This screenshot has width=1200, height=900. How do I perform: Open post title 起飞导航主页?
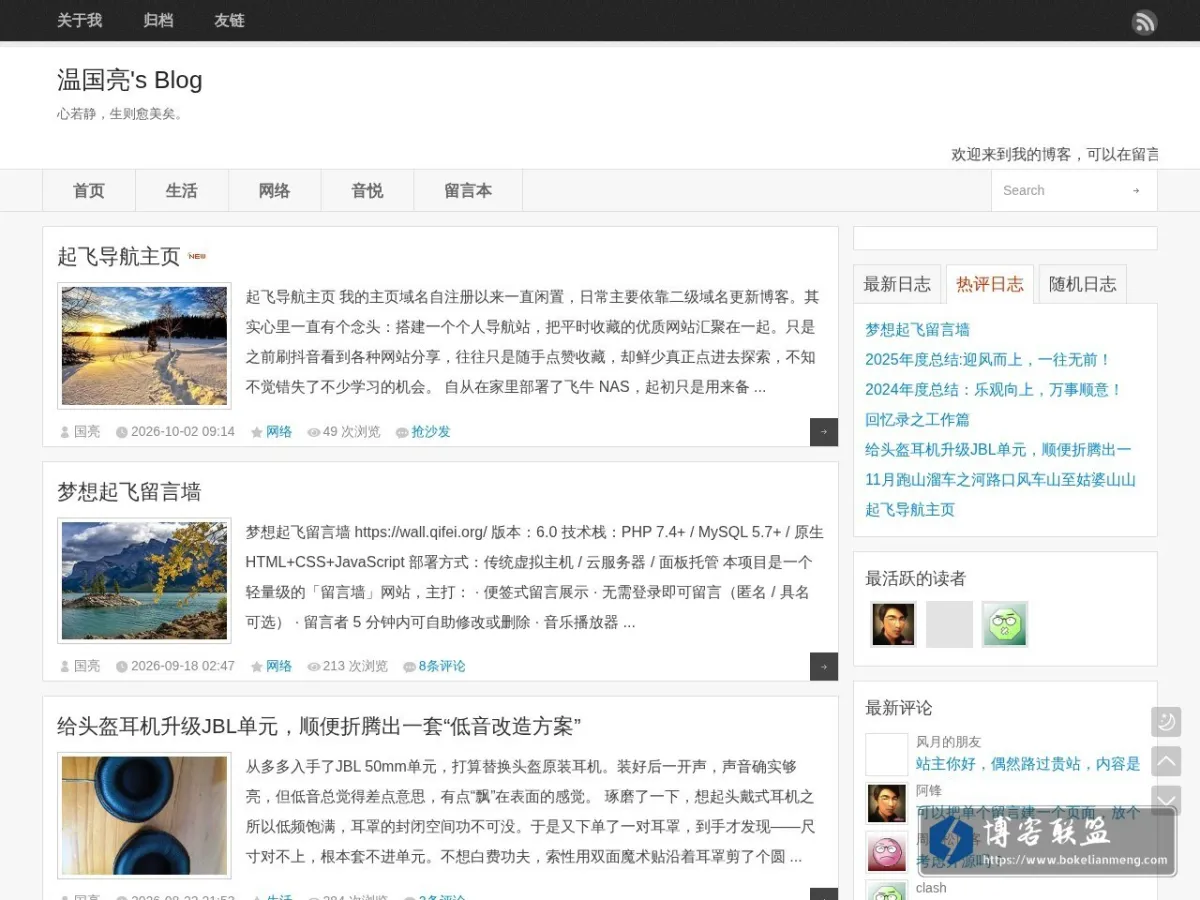point(119,257)
